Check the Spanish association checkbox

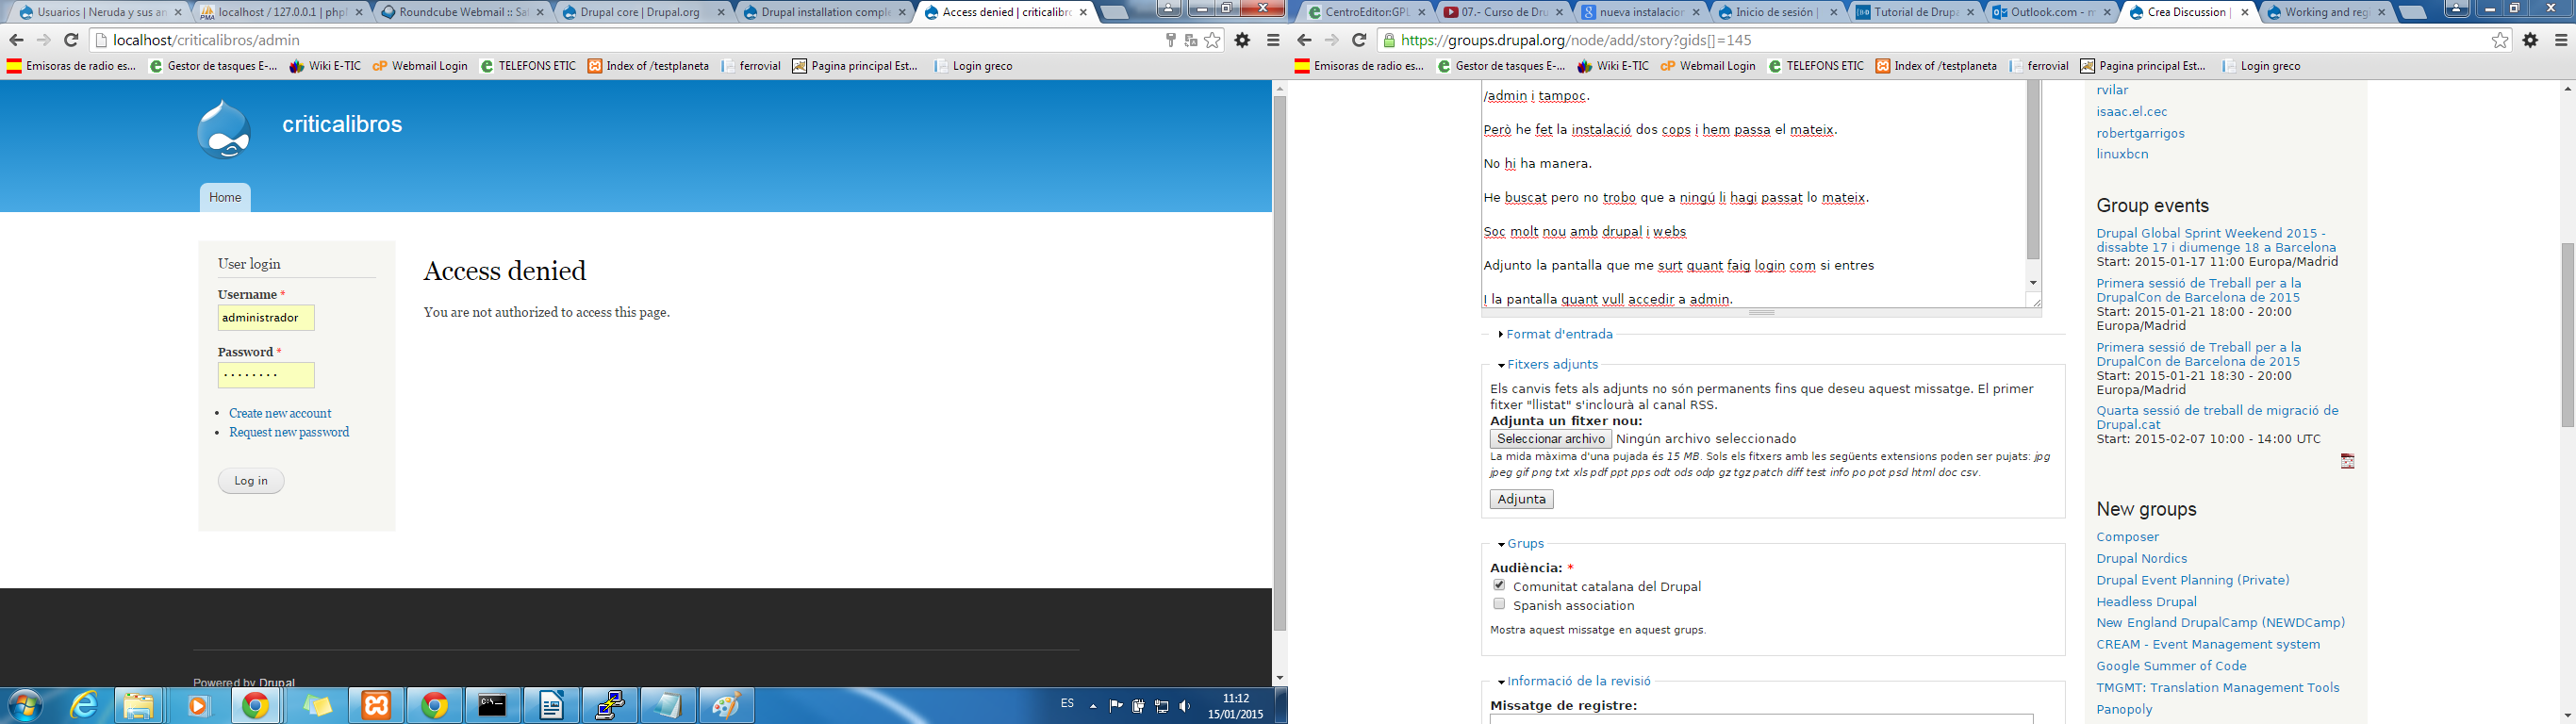pos(1499,604)
